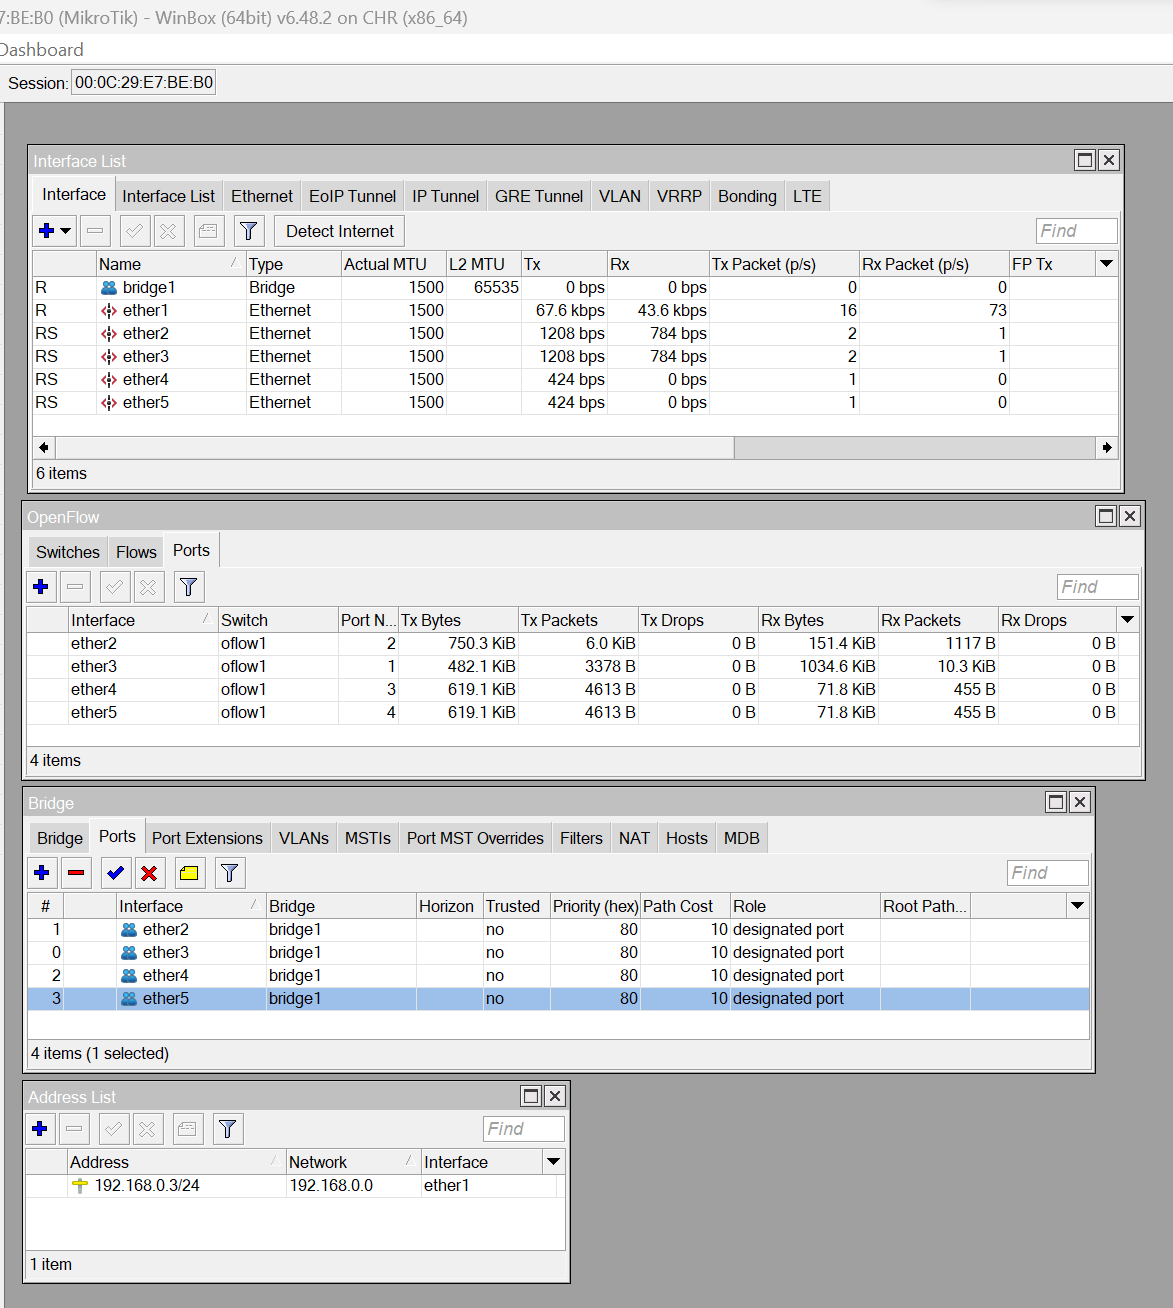Screen dimensions: 1173x1308
Task: Open filter funnel in OpenFlow toolbar
Action: click(x=188, y=587)
